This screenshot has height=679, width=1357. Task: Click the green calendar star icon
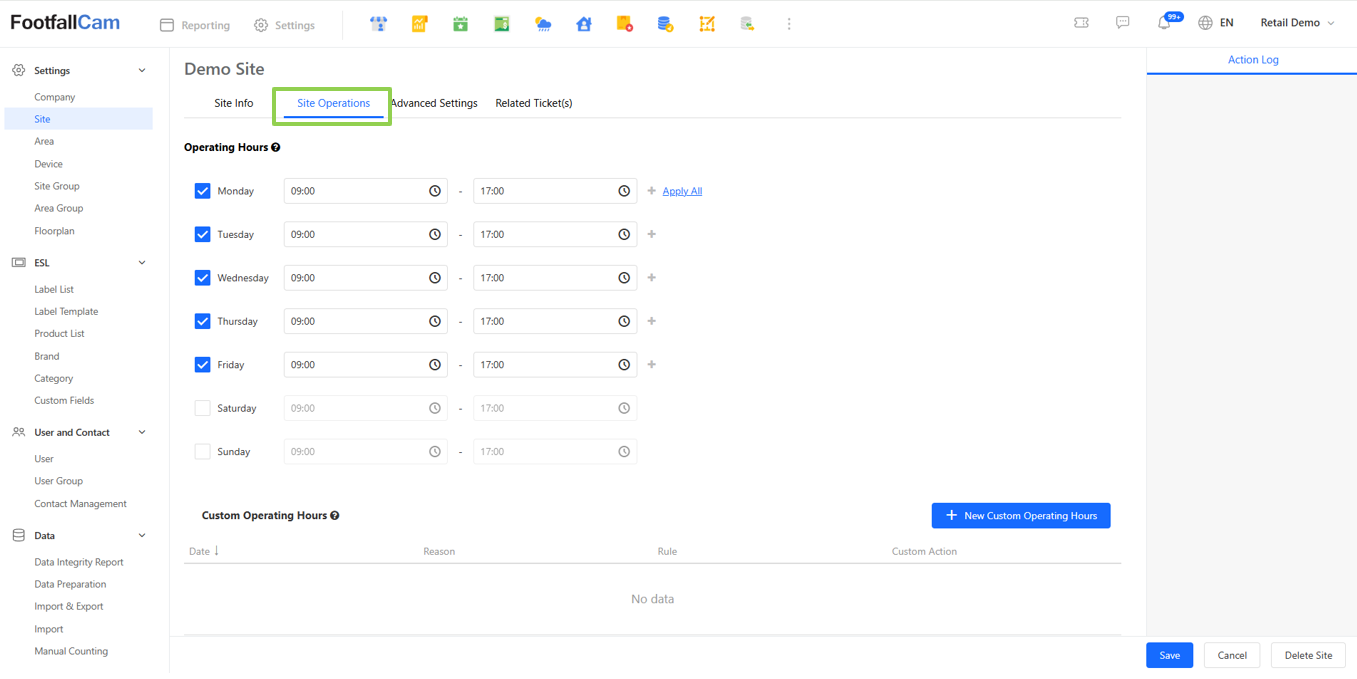[x=460, y=24]
